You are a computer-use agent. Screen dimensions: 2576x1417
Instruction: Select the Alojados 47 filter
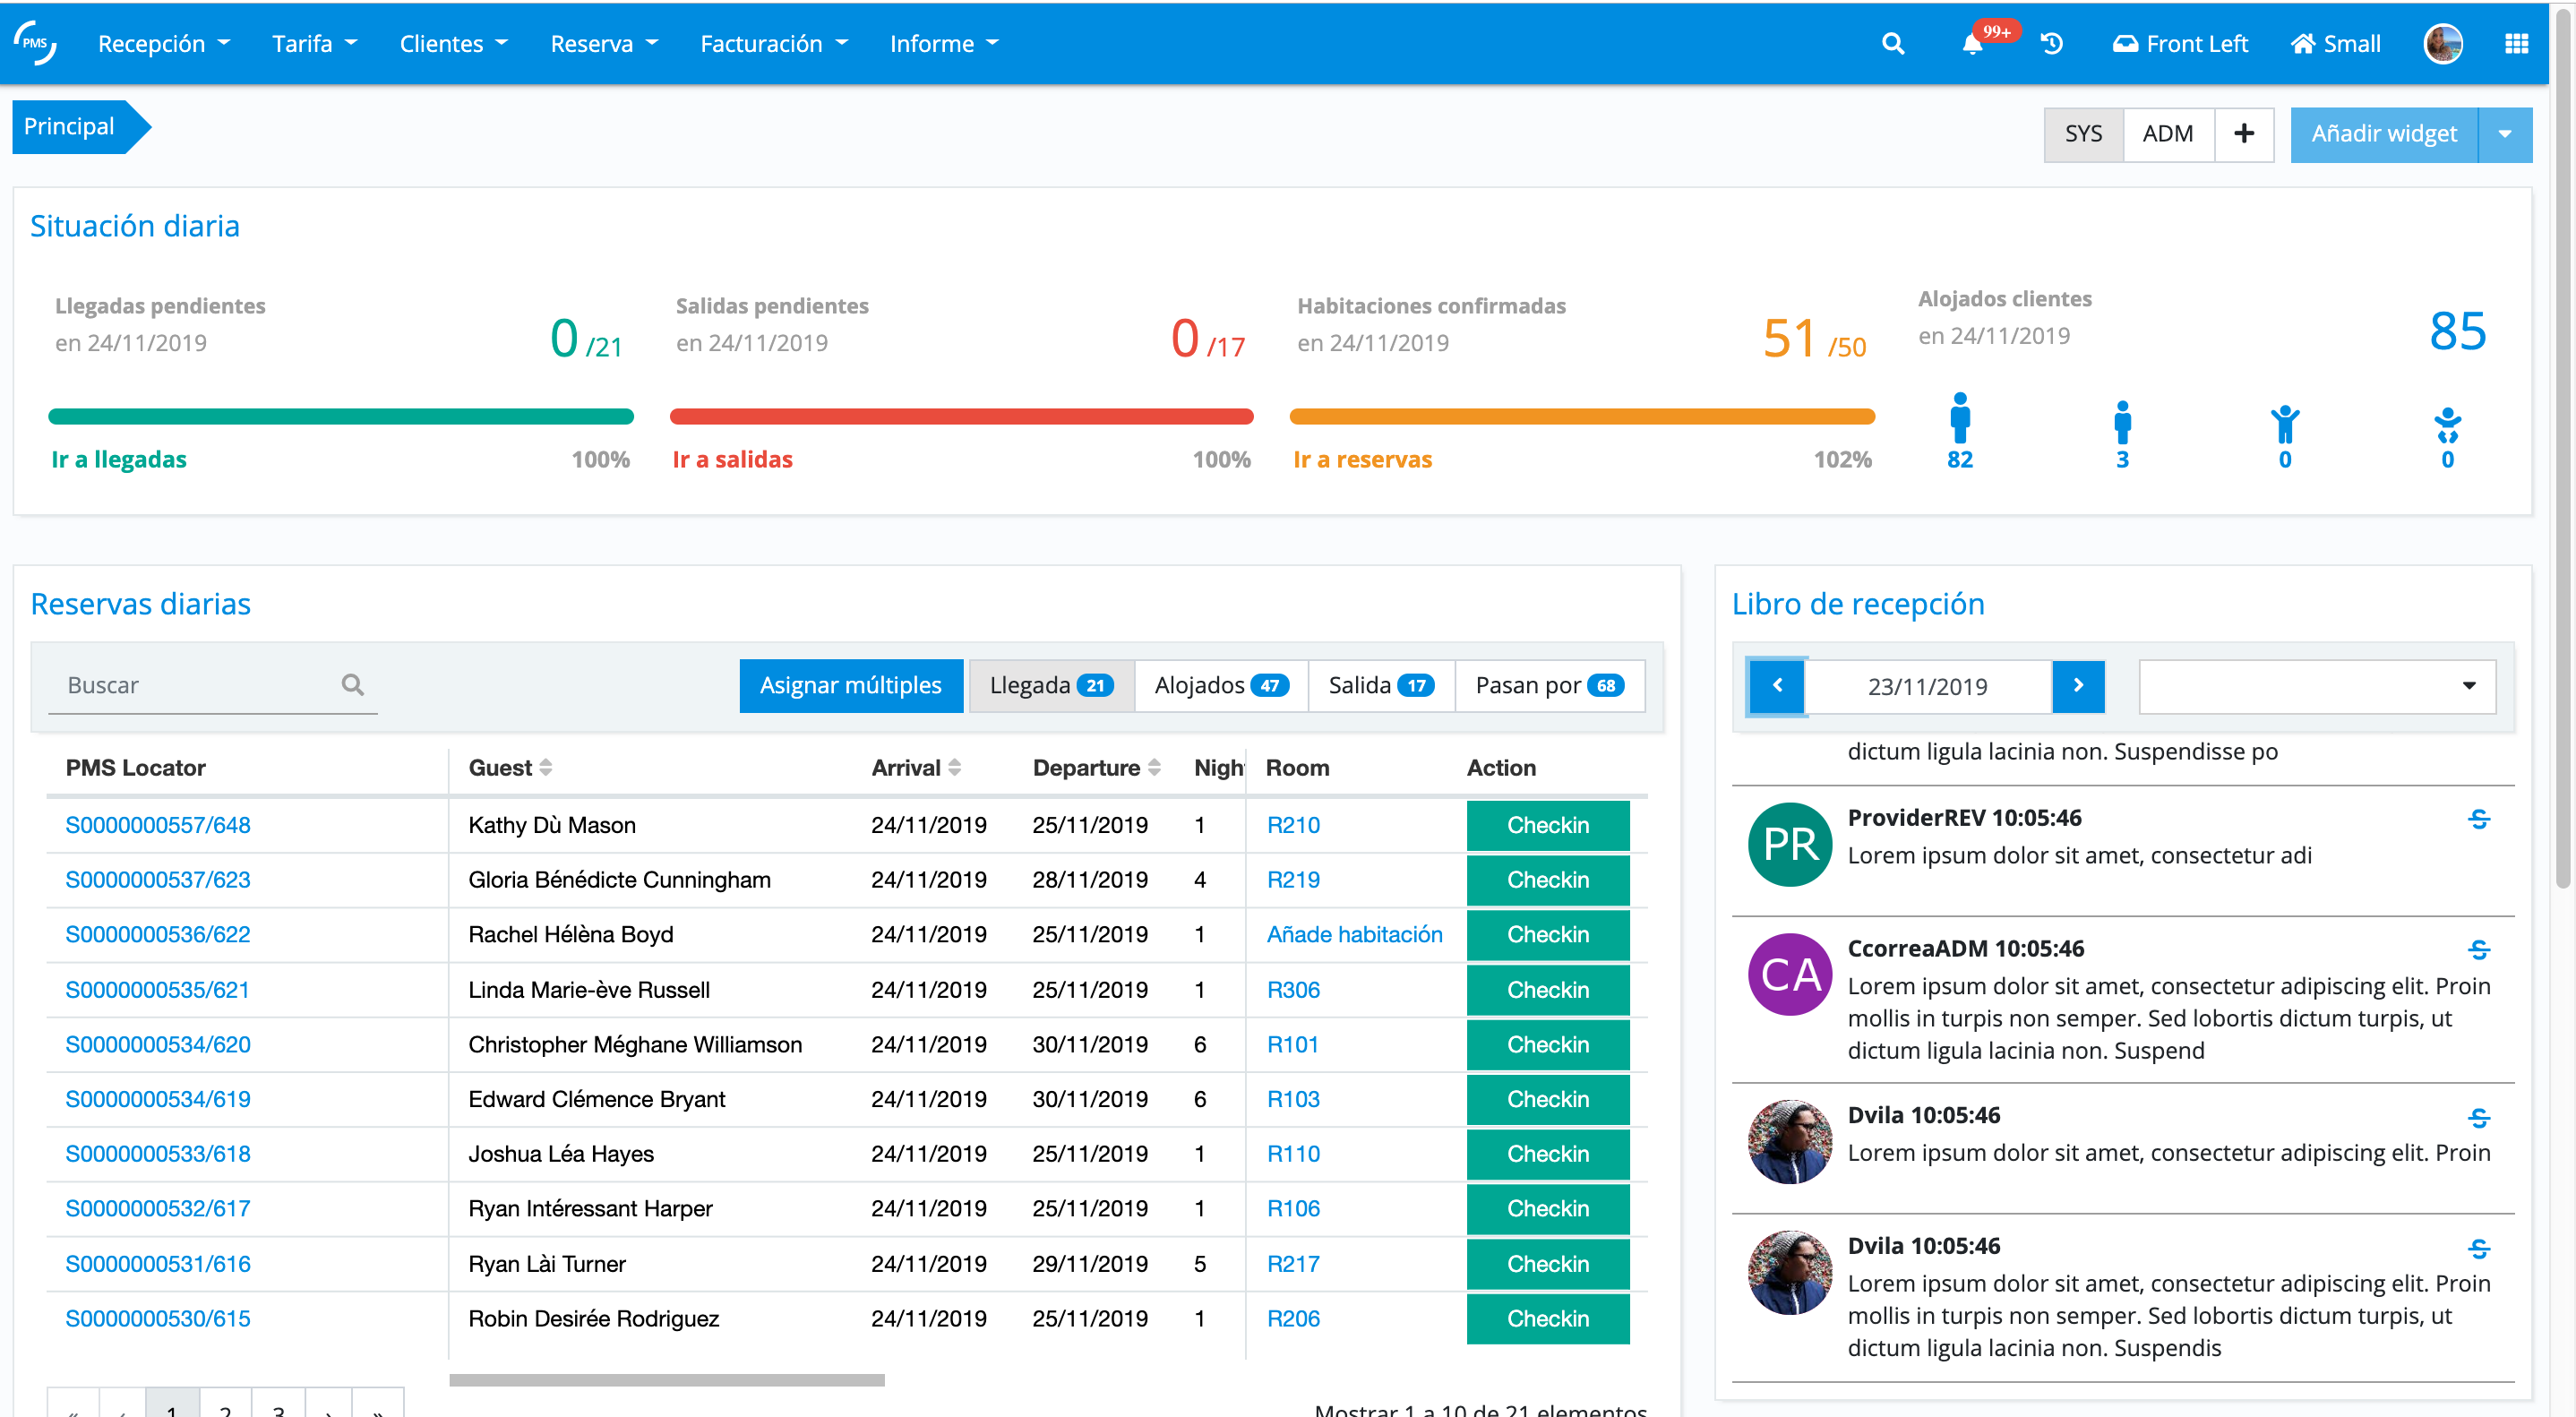1220,685
